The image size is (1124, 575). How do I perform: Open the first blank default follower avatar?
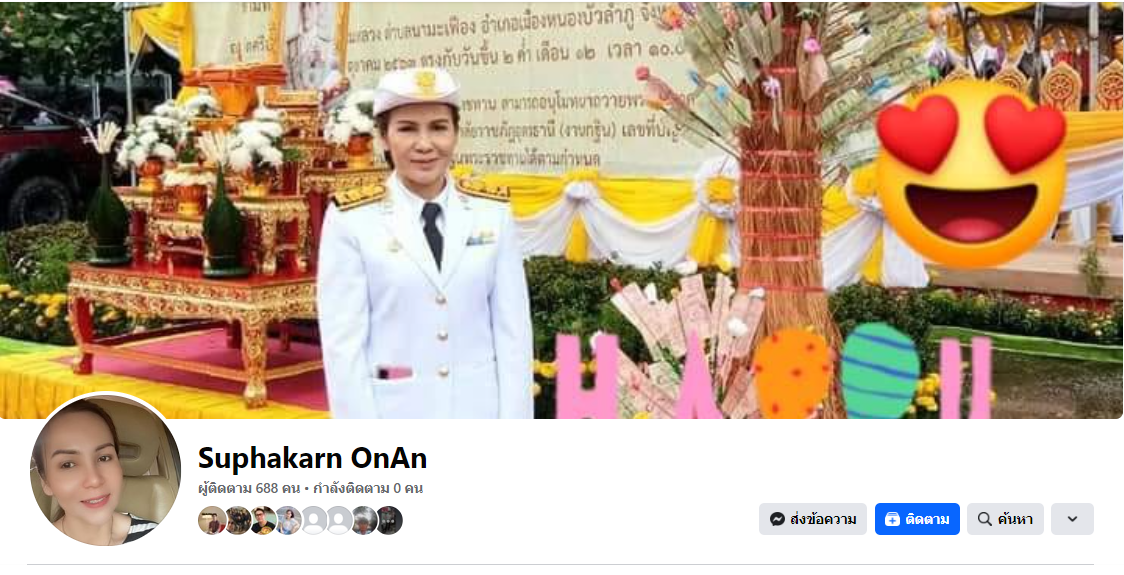point(314,521)
